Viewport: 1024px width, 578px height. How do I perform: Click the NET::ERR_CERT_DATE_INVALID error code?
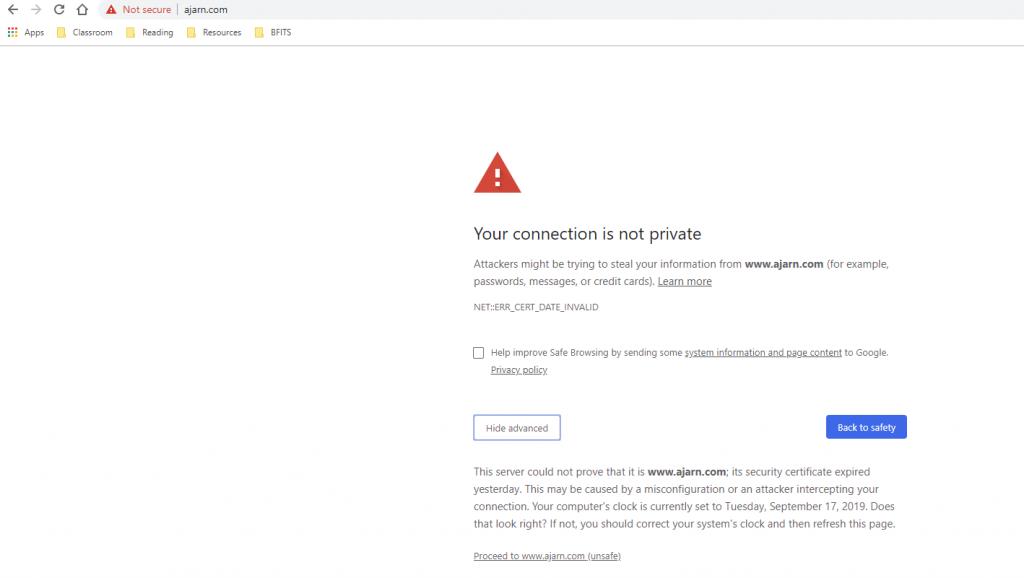click(536, 307)
